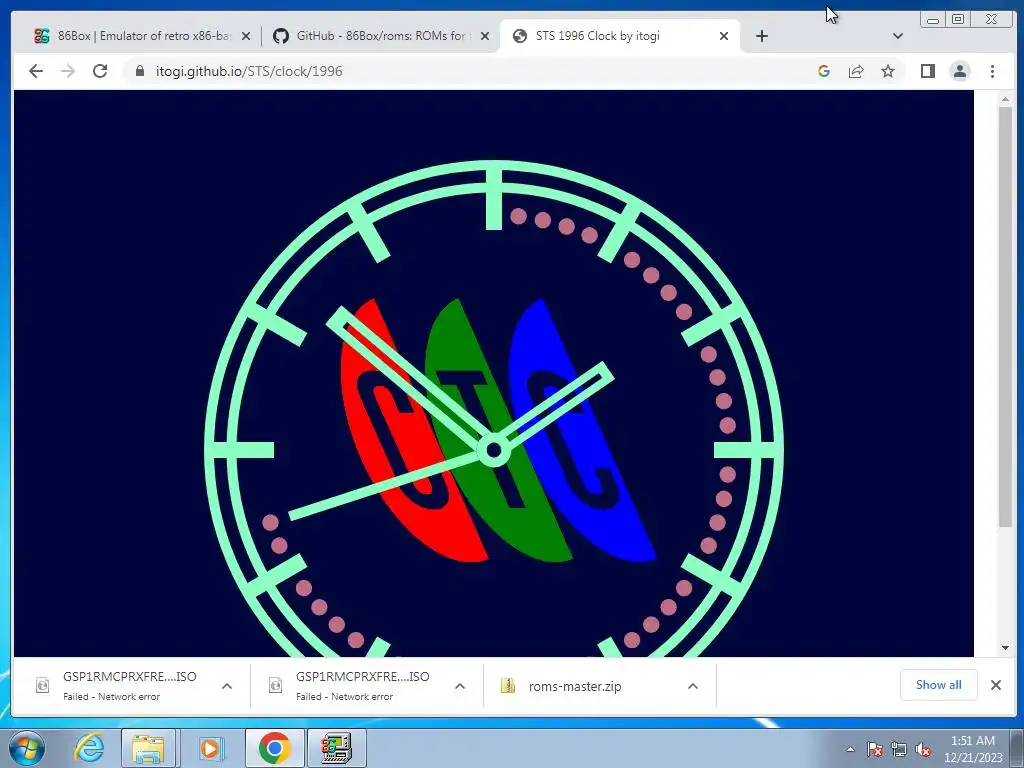This screenshot has height=768, width=1024.
Task: Open the taskbar clock showing 1:51 AM
Action: coord(973,749)
